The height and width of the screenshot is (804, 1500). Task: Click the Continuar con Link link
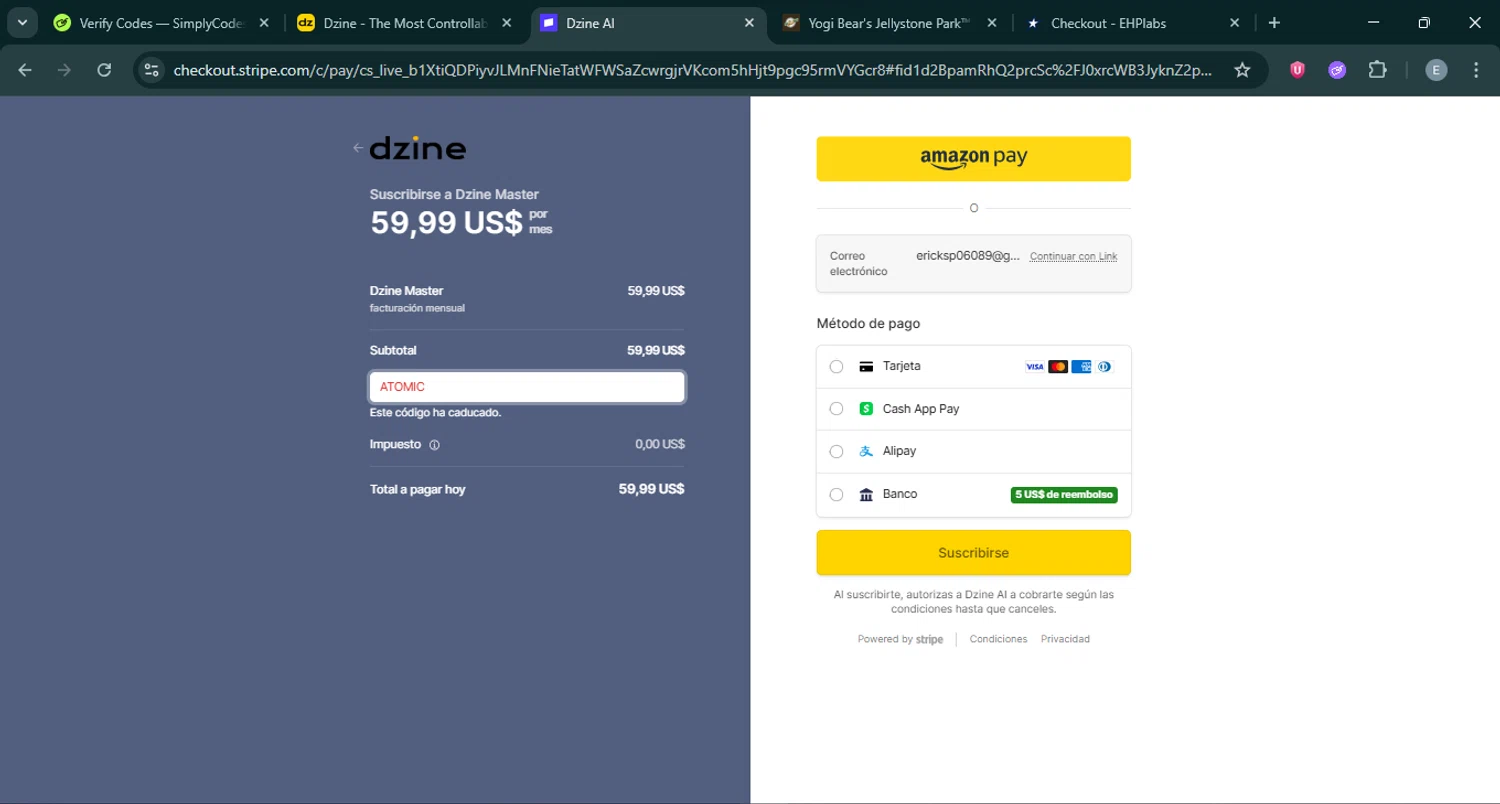click(1073, 257)
